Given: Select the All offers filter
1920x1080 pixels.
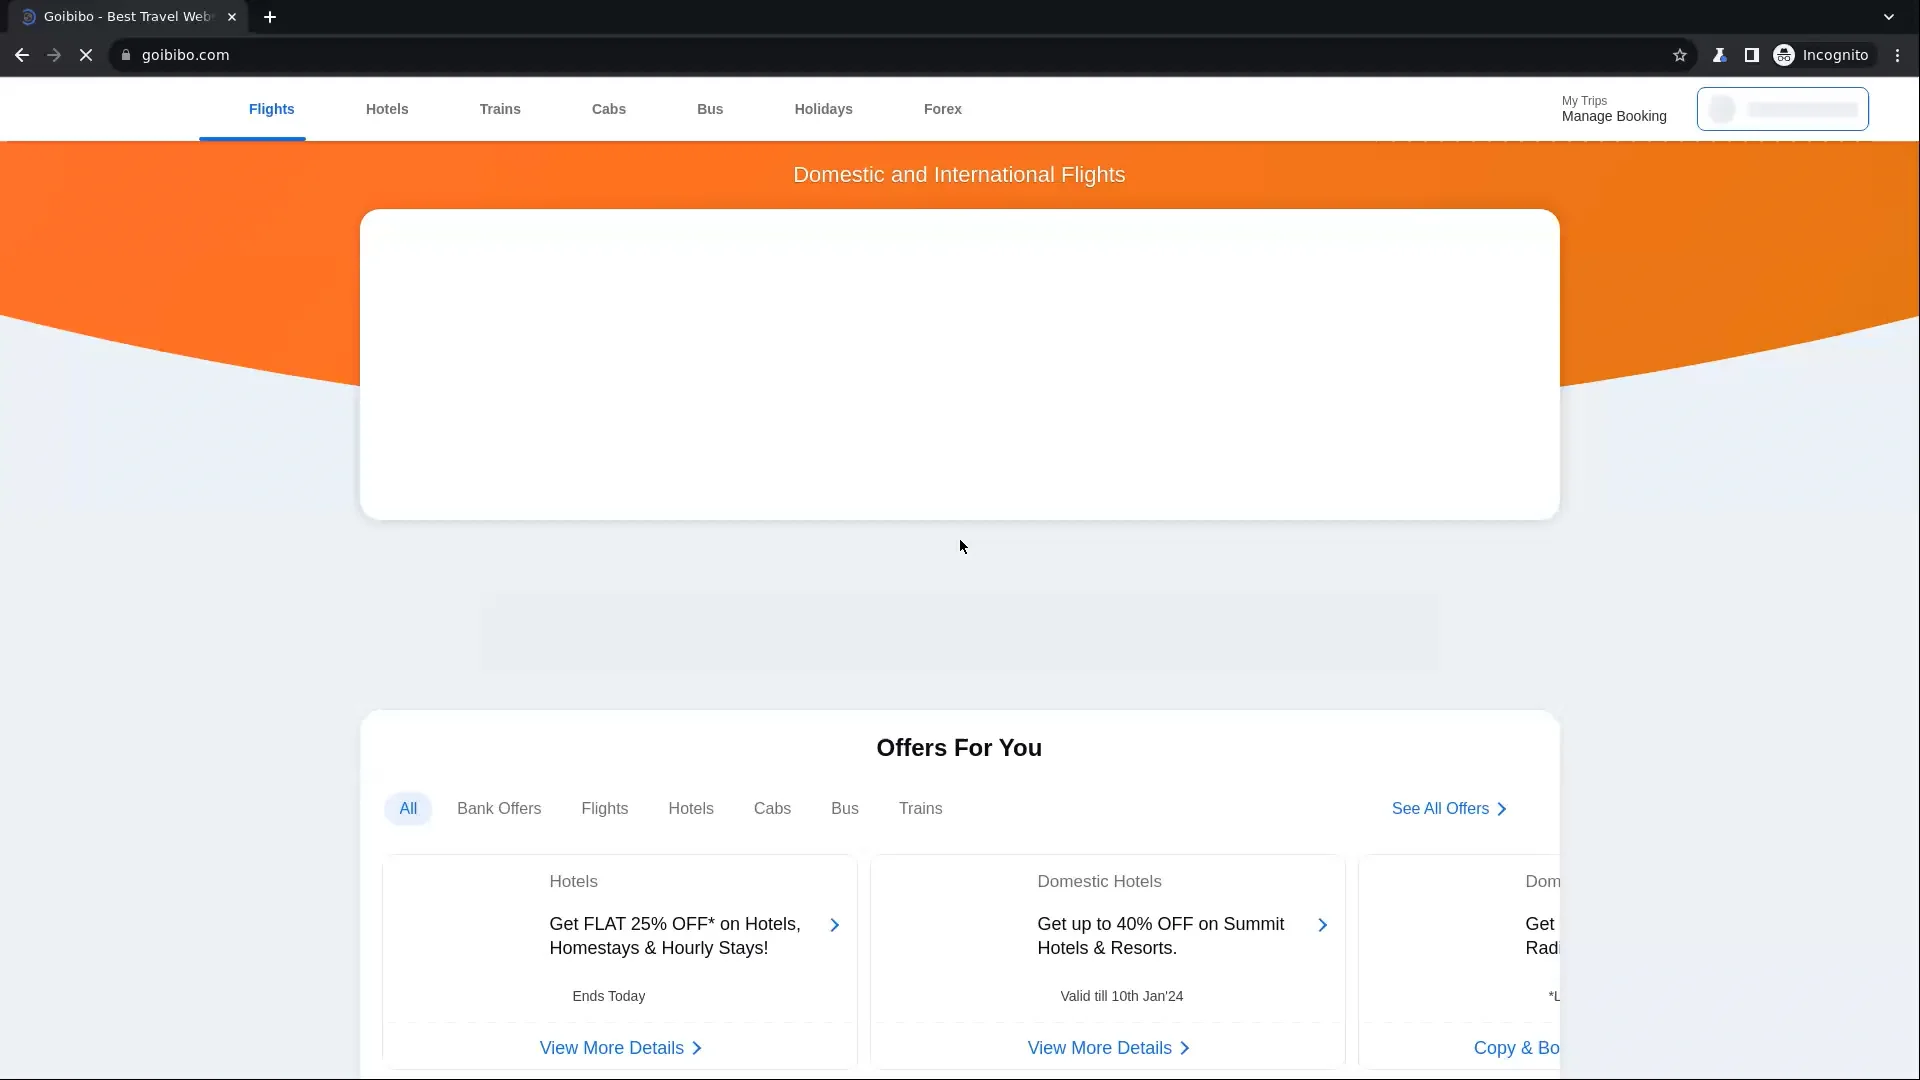Looking at the screenshot, I should [x=408, y=808].
